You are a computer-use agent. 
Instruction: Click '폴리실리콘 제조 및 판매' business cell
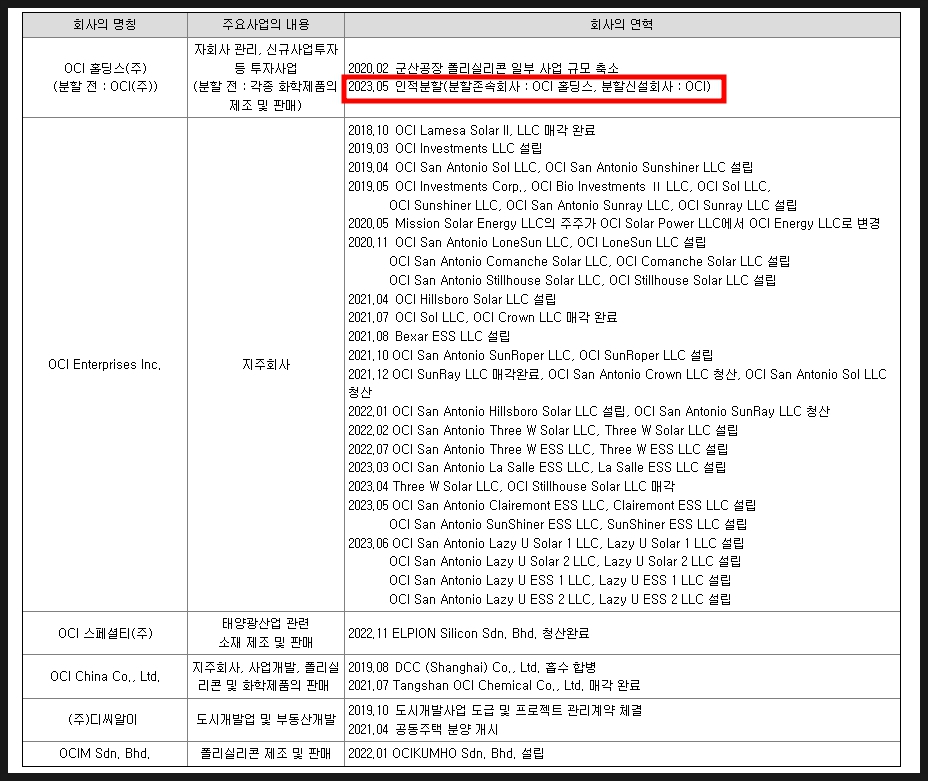[x=266, y=754]
